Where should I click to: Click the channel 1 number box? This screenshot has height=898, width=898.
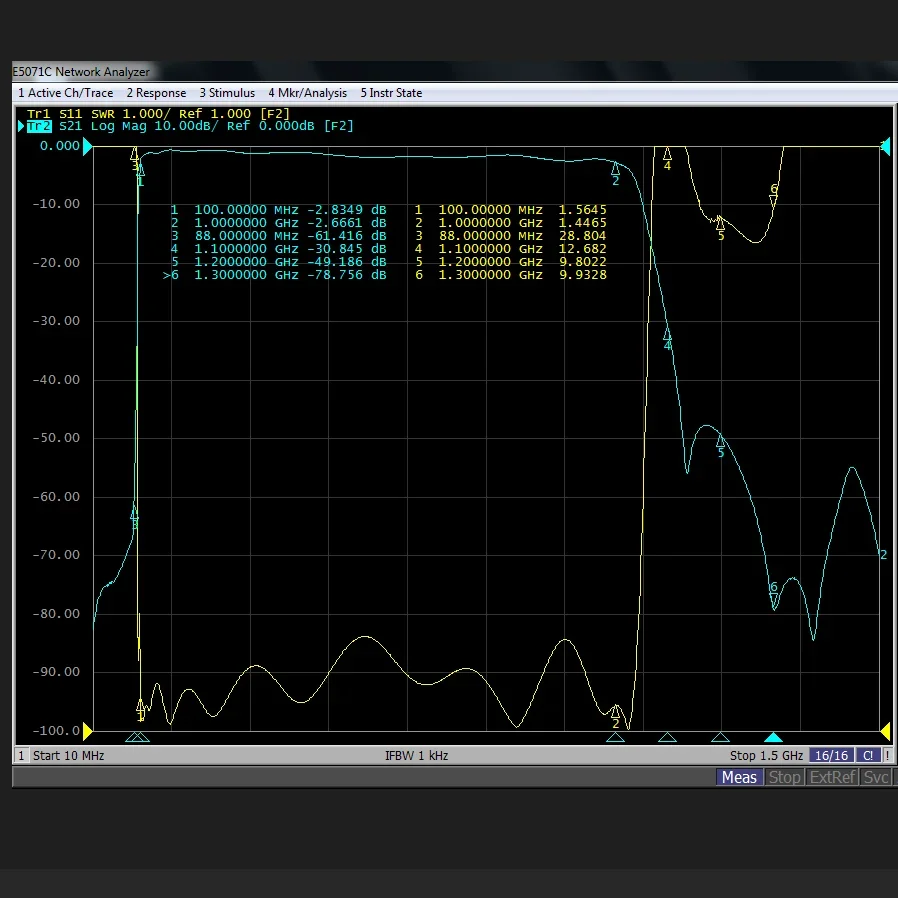(21, 755)
